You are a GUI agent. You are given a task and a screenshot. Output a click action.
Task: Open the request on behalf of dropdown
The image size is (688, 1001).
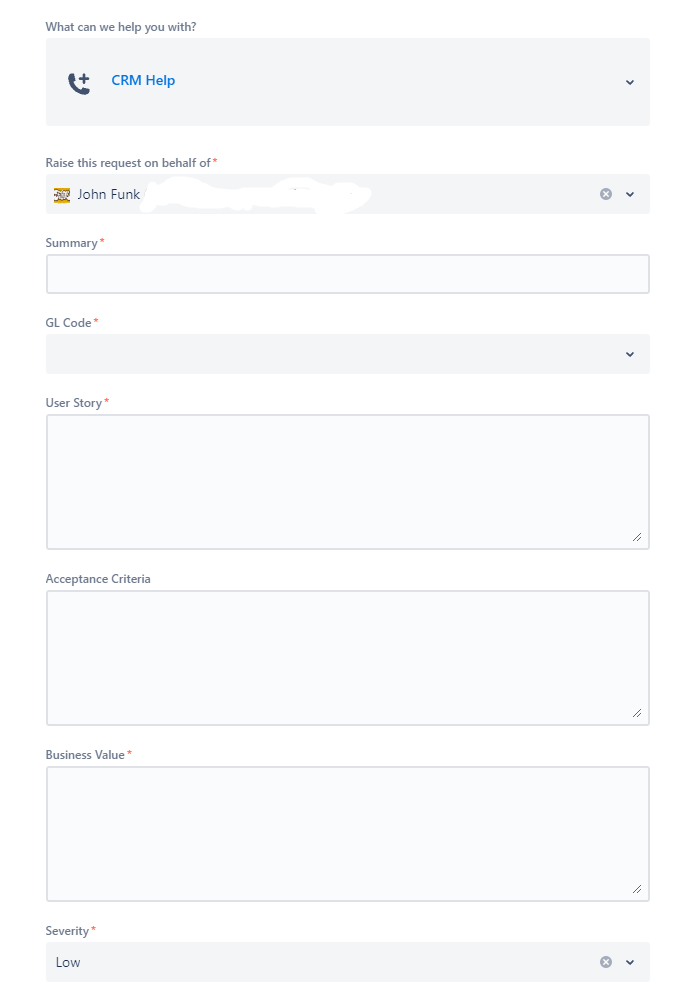[x=630, y=194]
